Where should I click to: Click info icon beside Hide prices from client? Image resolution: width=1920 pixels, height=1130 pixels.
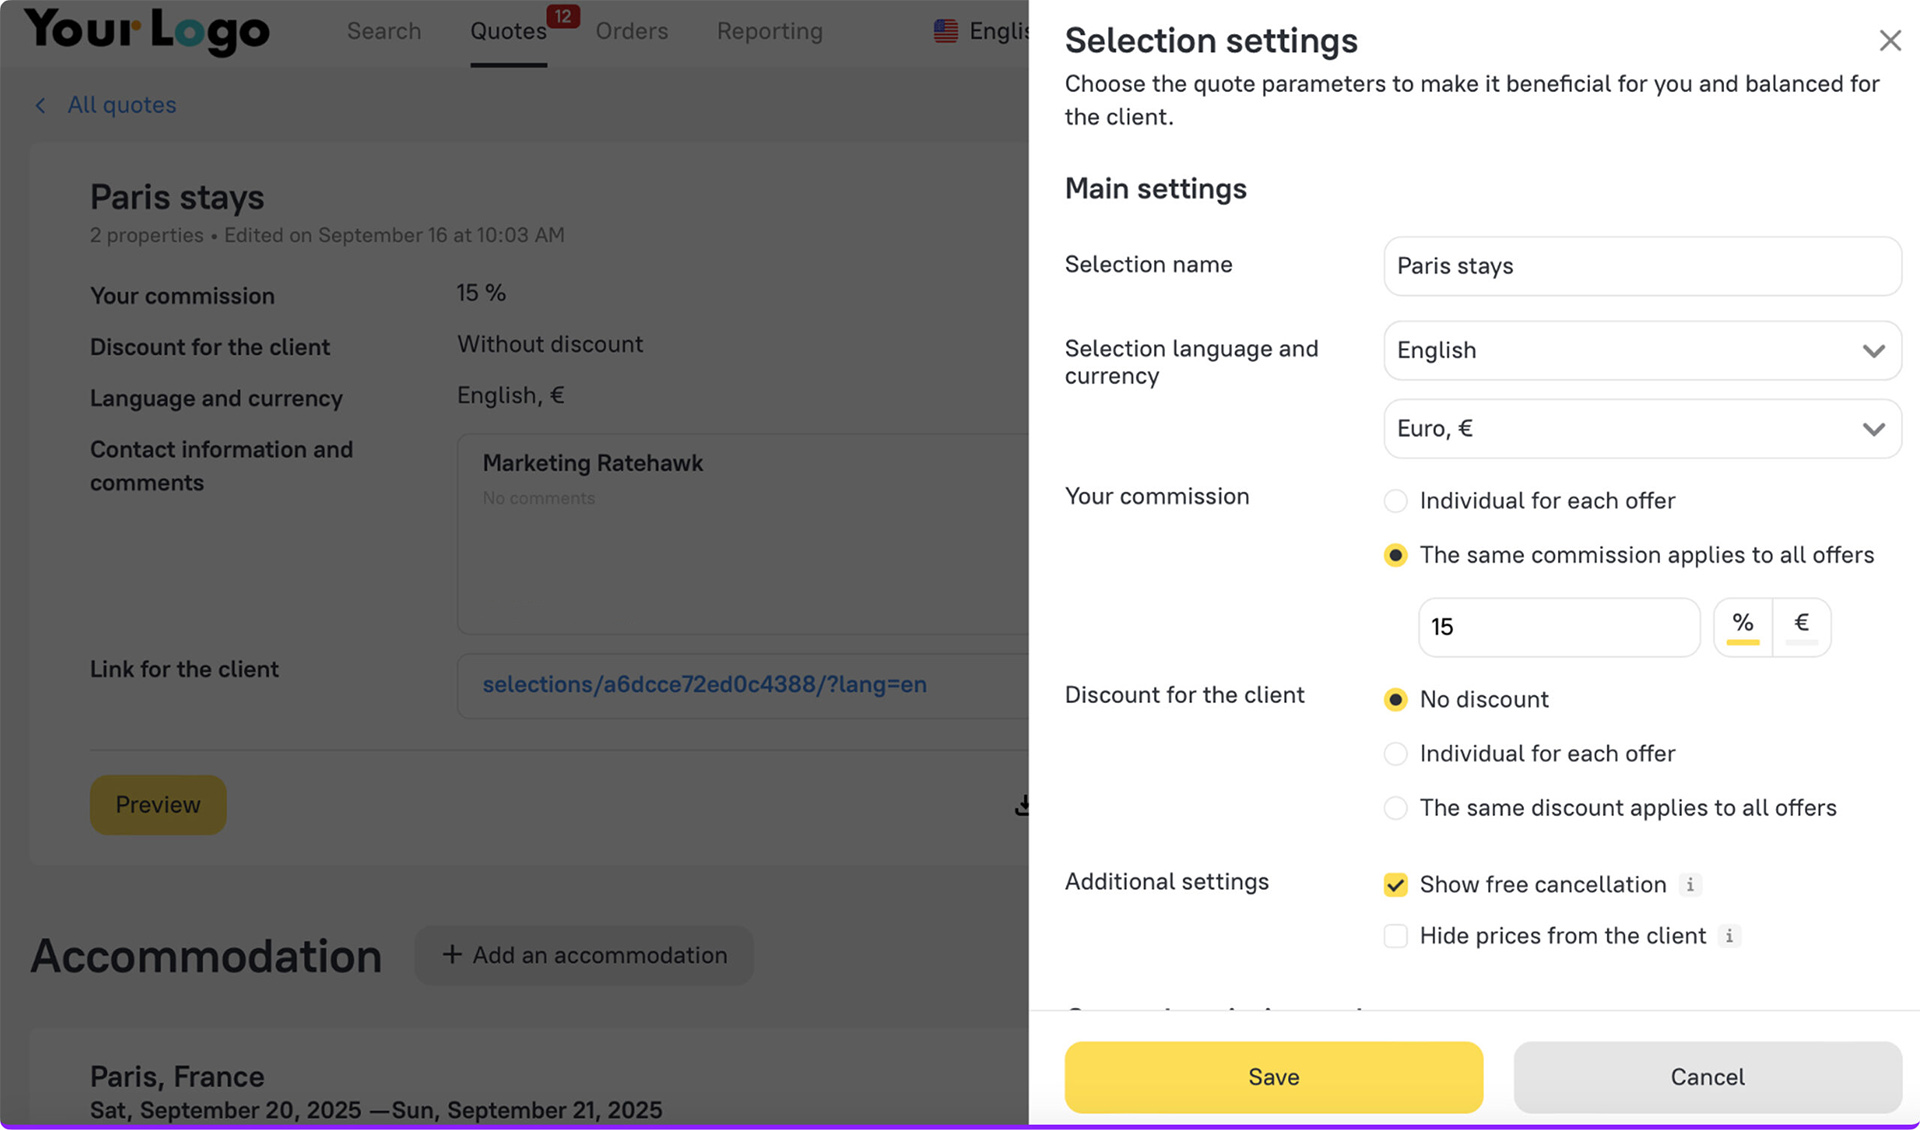pyautogui.click(x=1729, y=936)
